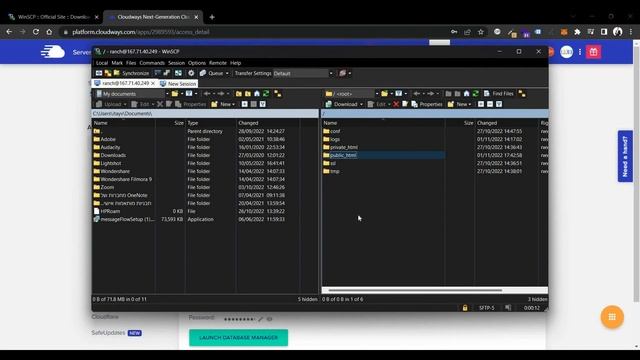Viewport: 640px width, 360px height.
Task: Click the remote open directory folder icon
Action: (384, 94)
